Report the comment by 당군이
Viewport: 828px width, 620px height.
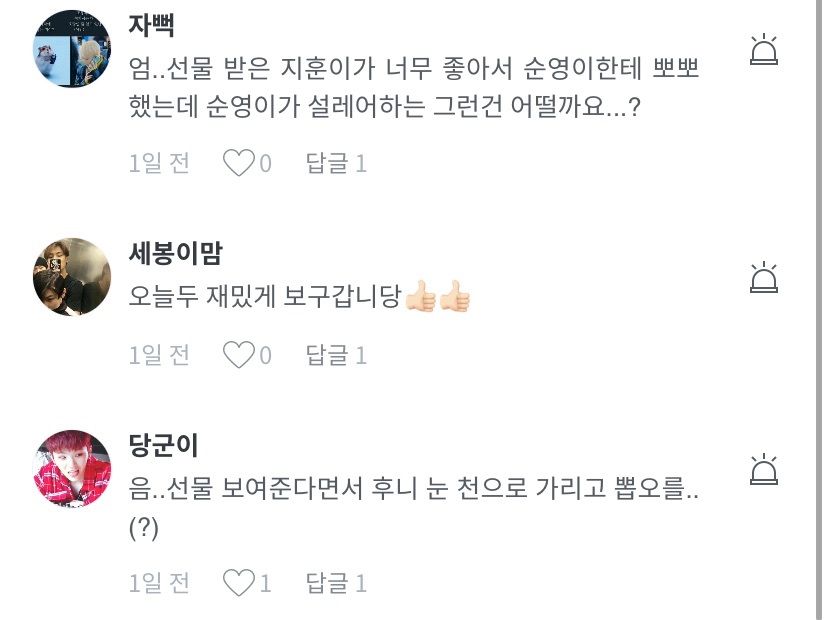[763, 469]
